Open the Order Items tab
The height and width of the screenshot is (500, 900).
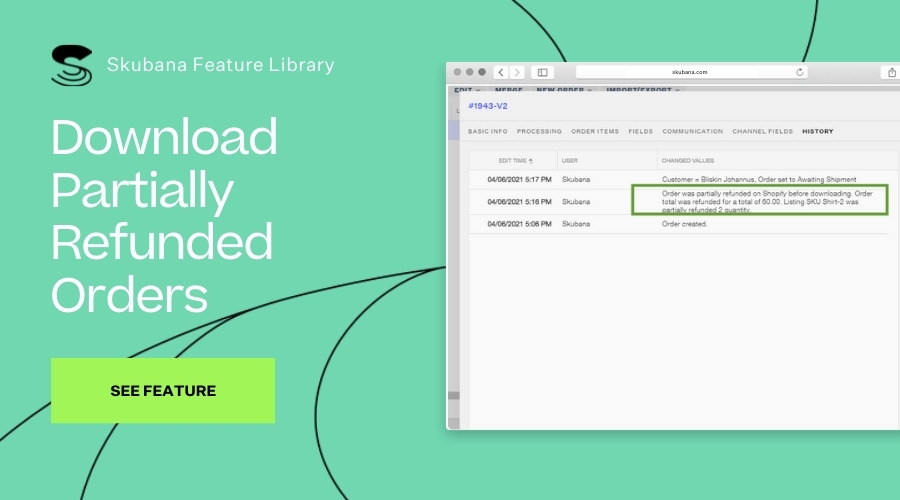pyautogui.click(x=595, y=131)
